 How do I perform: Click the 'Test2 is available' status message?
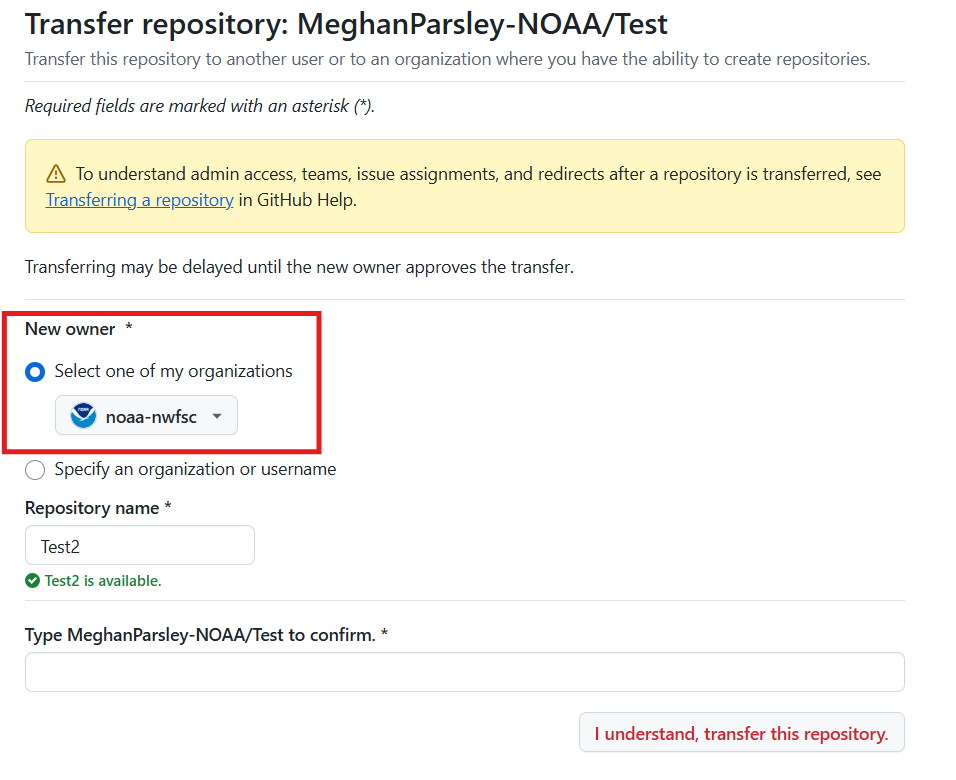(103, 581)
